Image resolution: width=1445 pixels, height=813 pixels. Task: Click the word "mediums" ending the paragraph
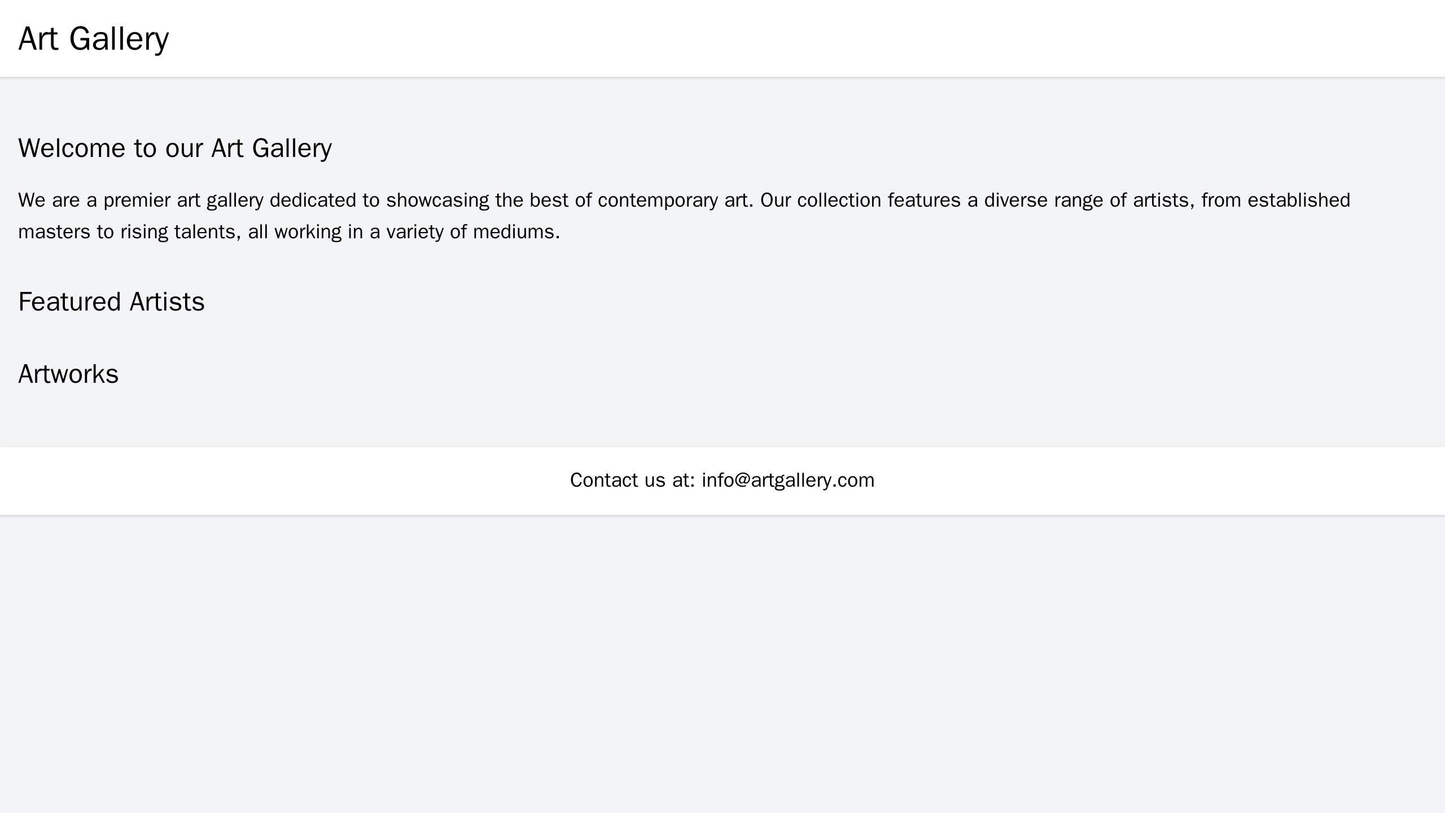(516, 232)
